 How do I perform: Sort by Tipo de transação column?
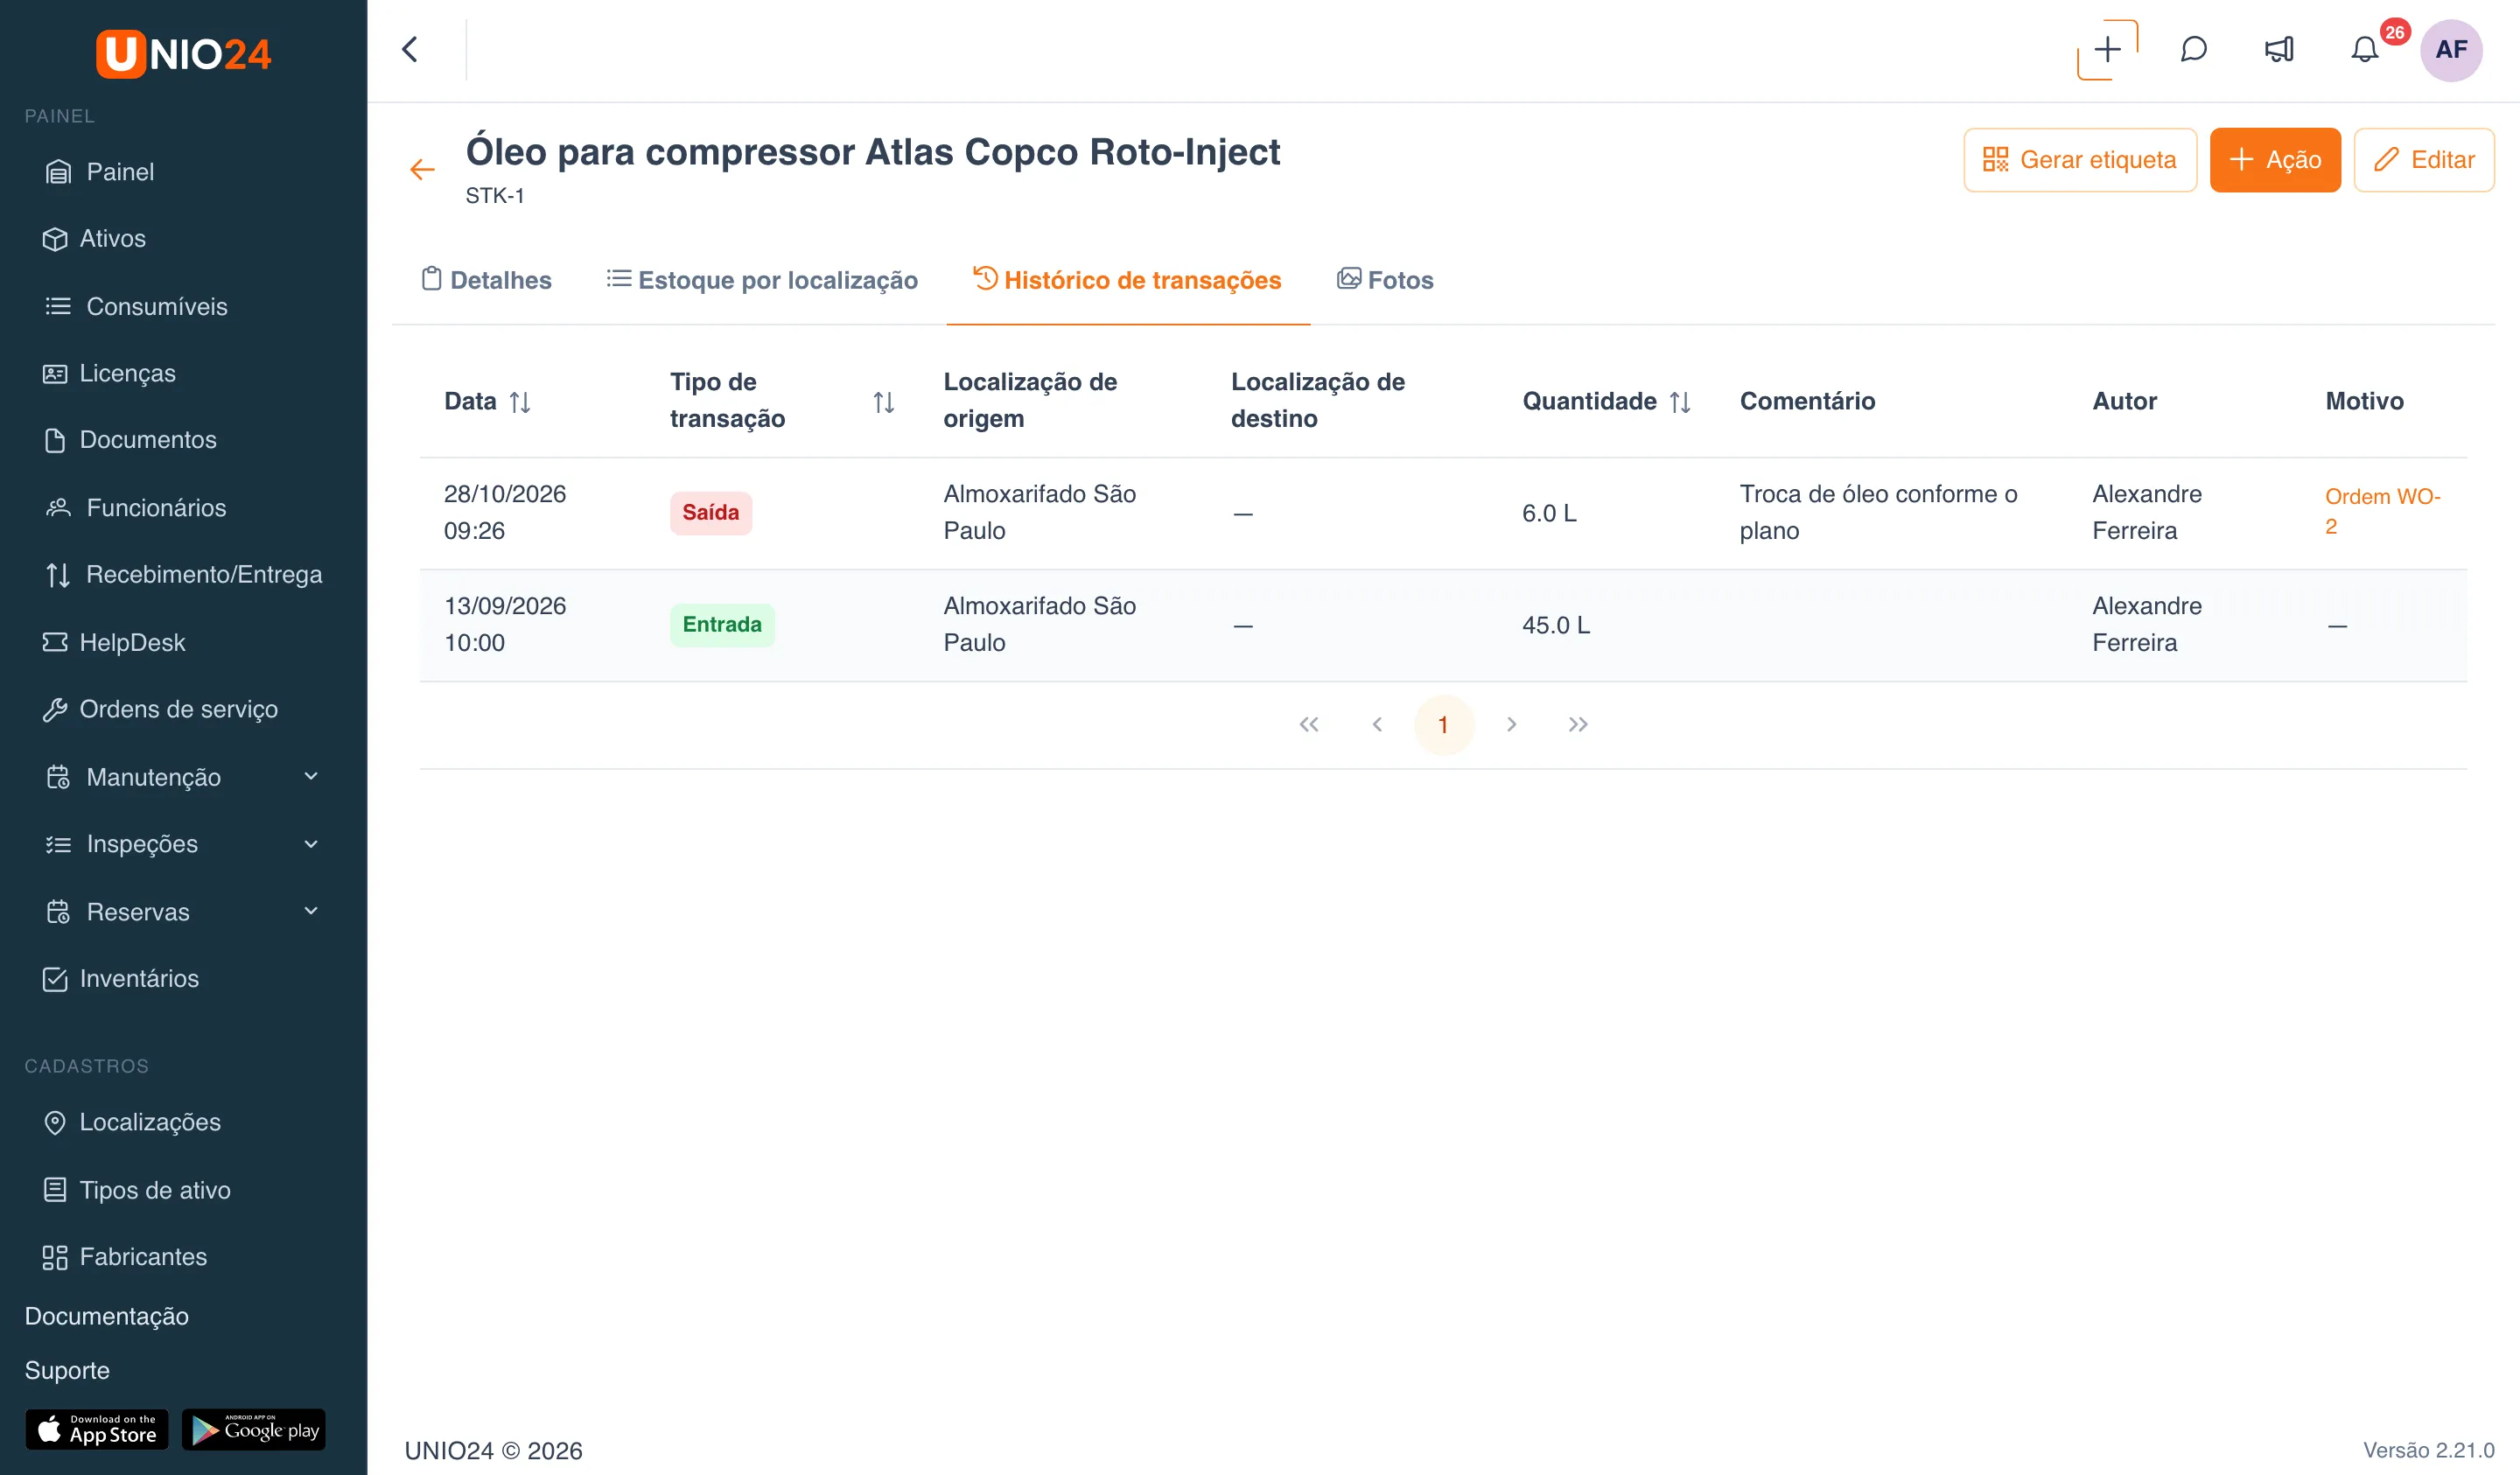coord(883,402)
